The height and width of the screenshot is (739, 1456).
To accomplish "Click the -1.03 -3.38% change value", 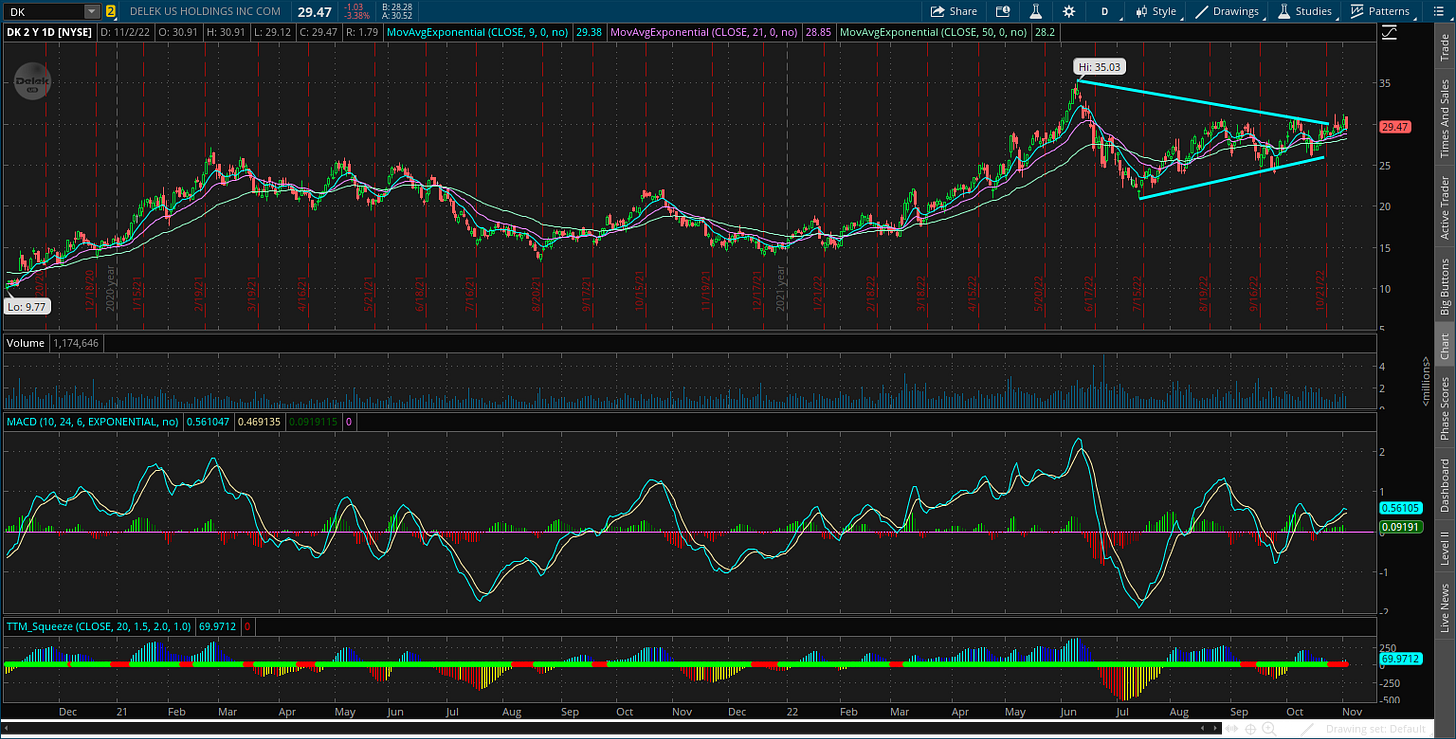I will click(x=358, y=12).
